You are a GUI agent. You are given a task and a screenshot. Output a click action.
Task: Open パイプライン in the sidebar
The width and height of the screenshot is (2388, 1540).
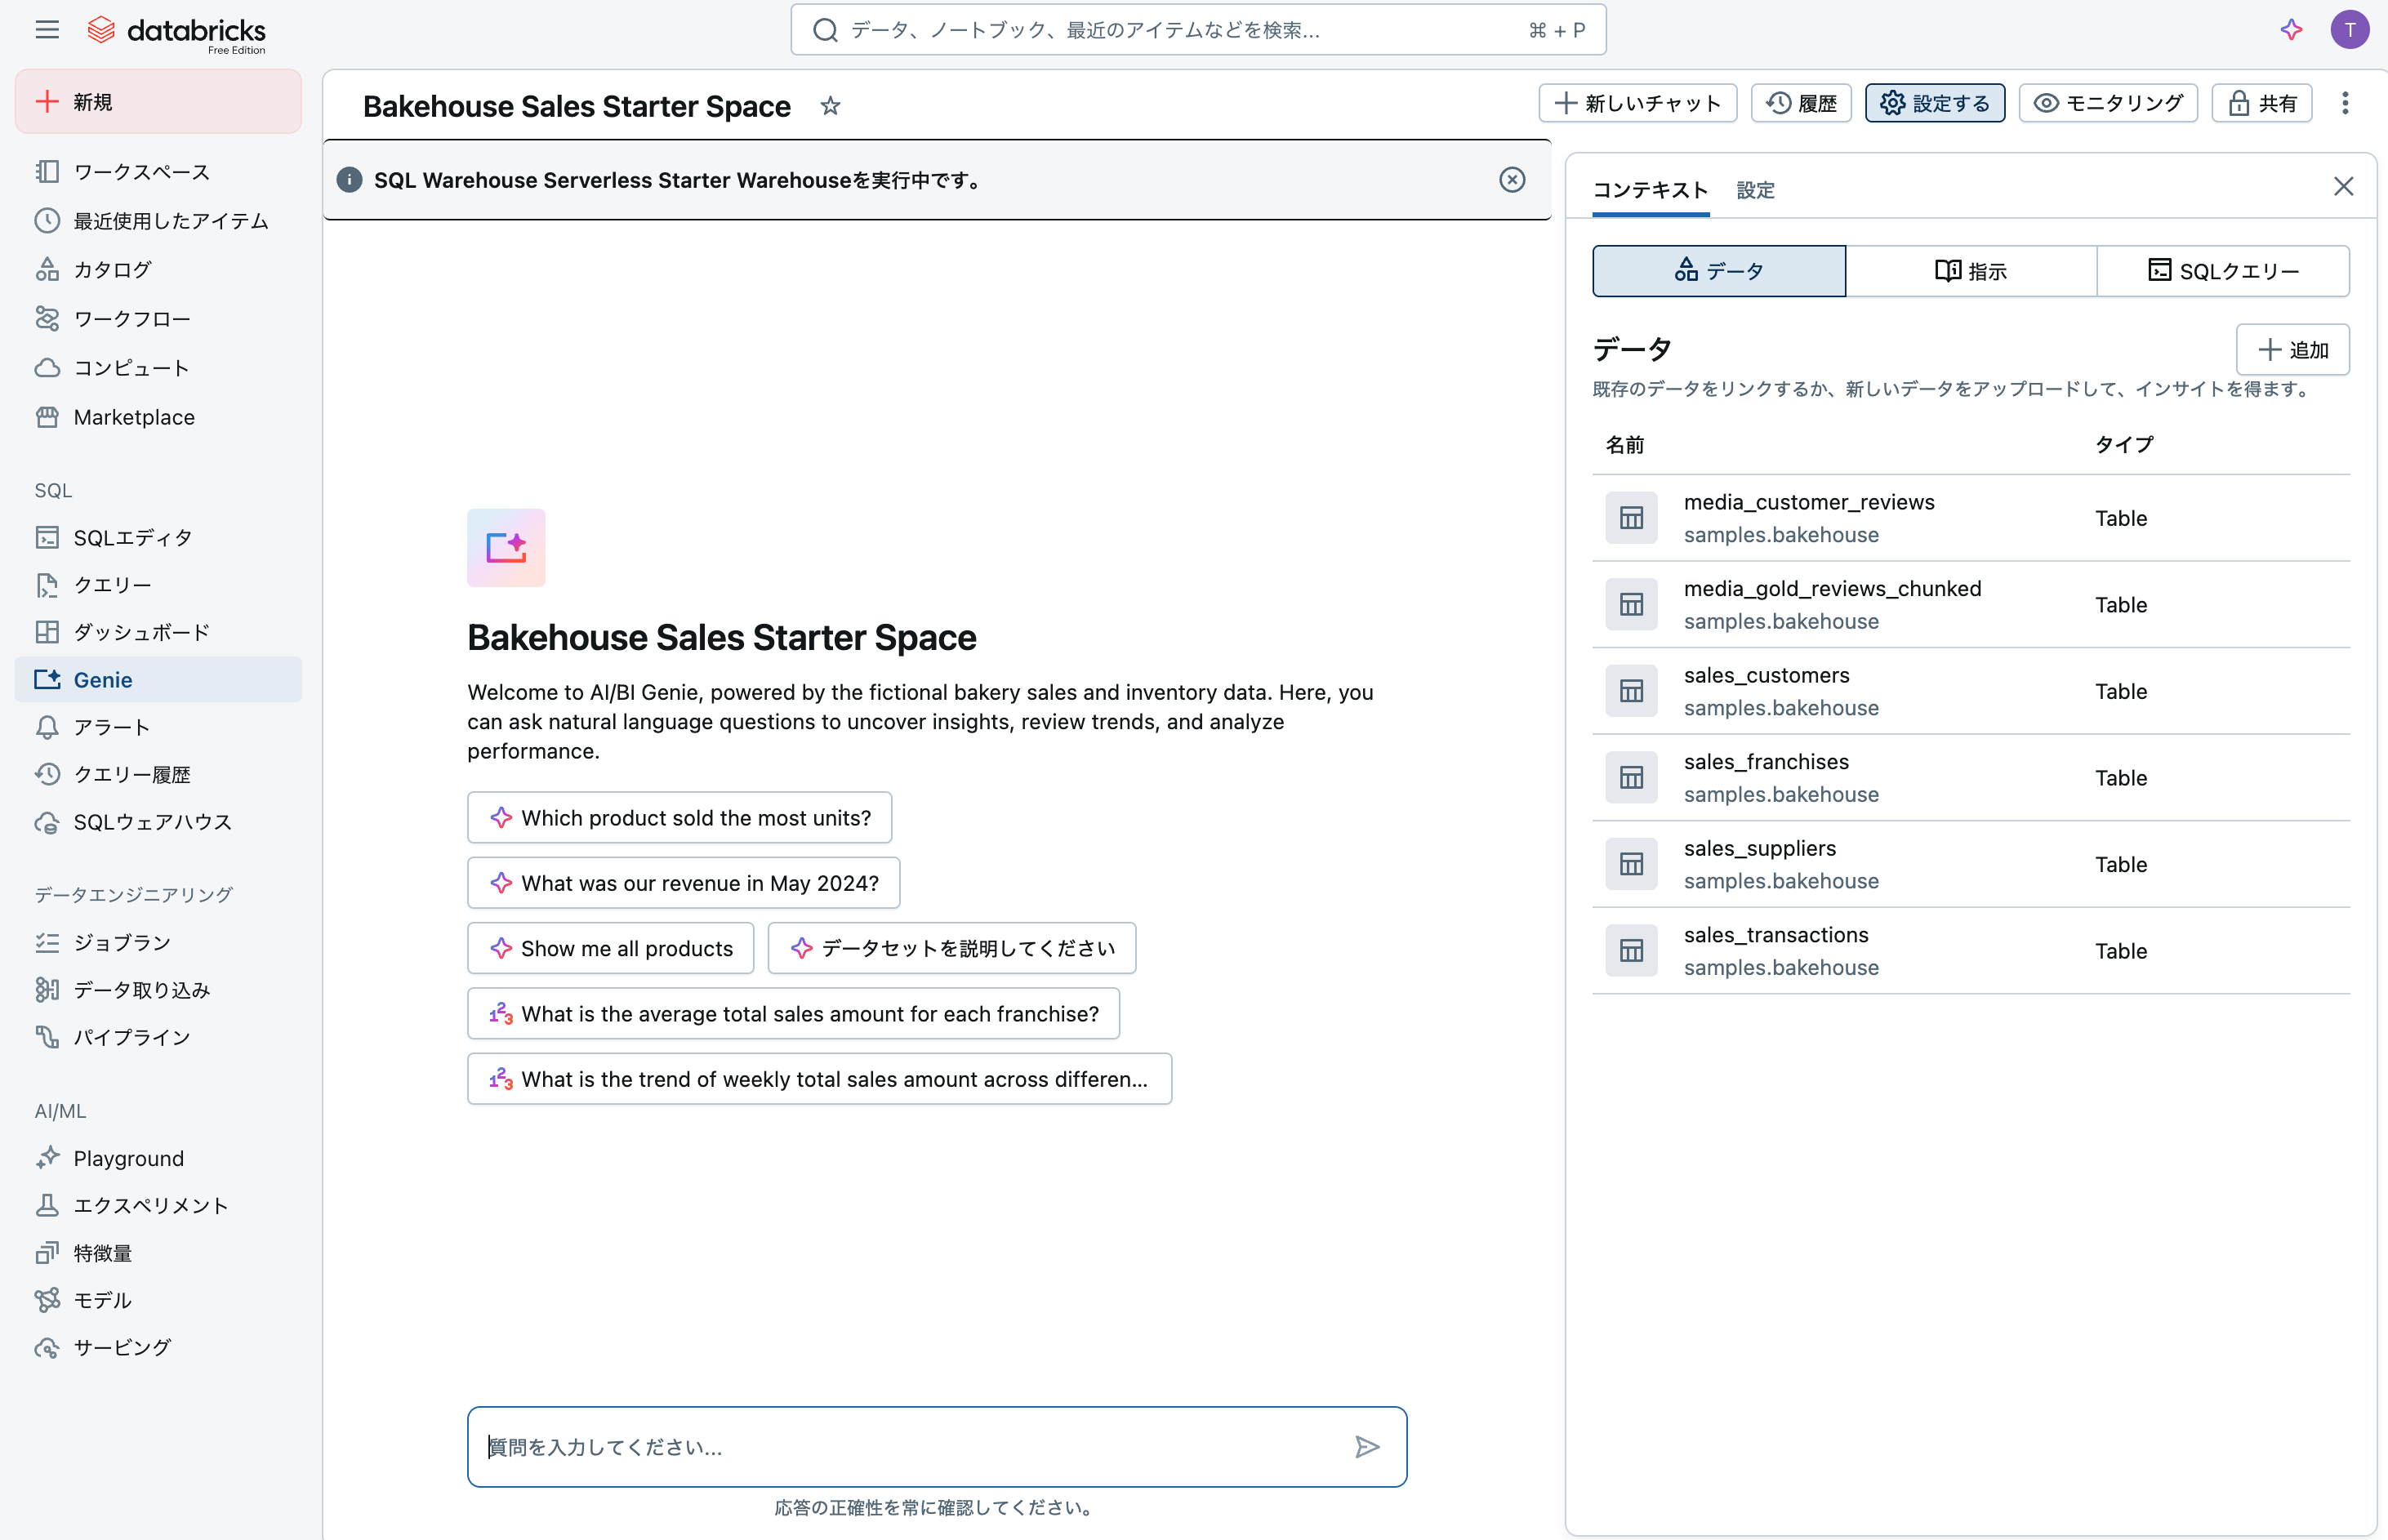(x=158, y=1037)
